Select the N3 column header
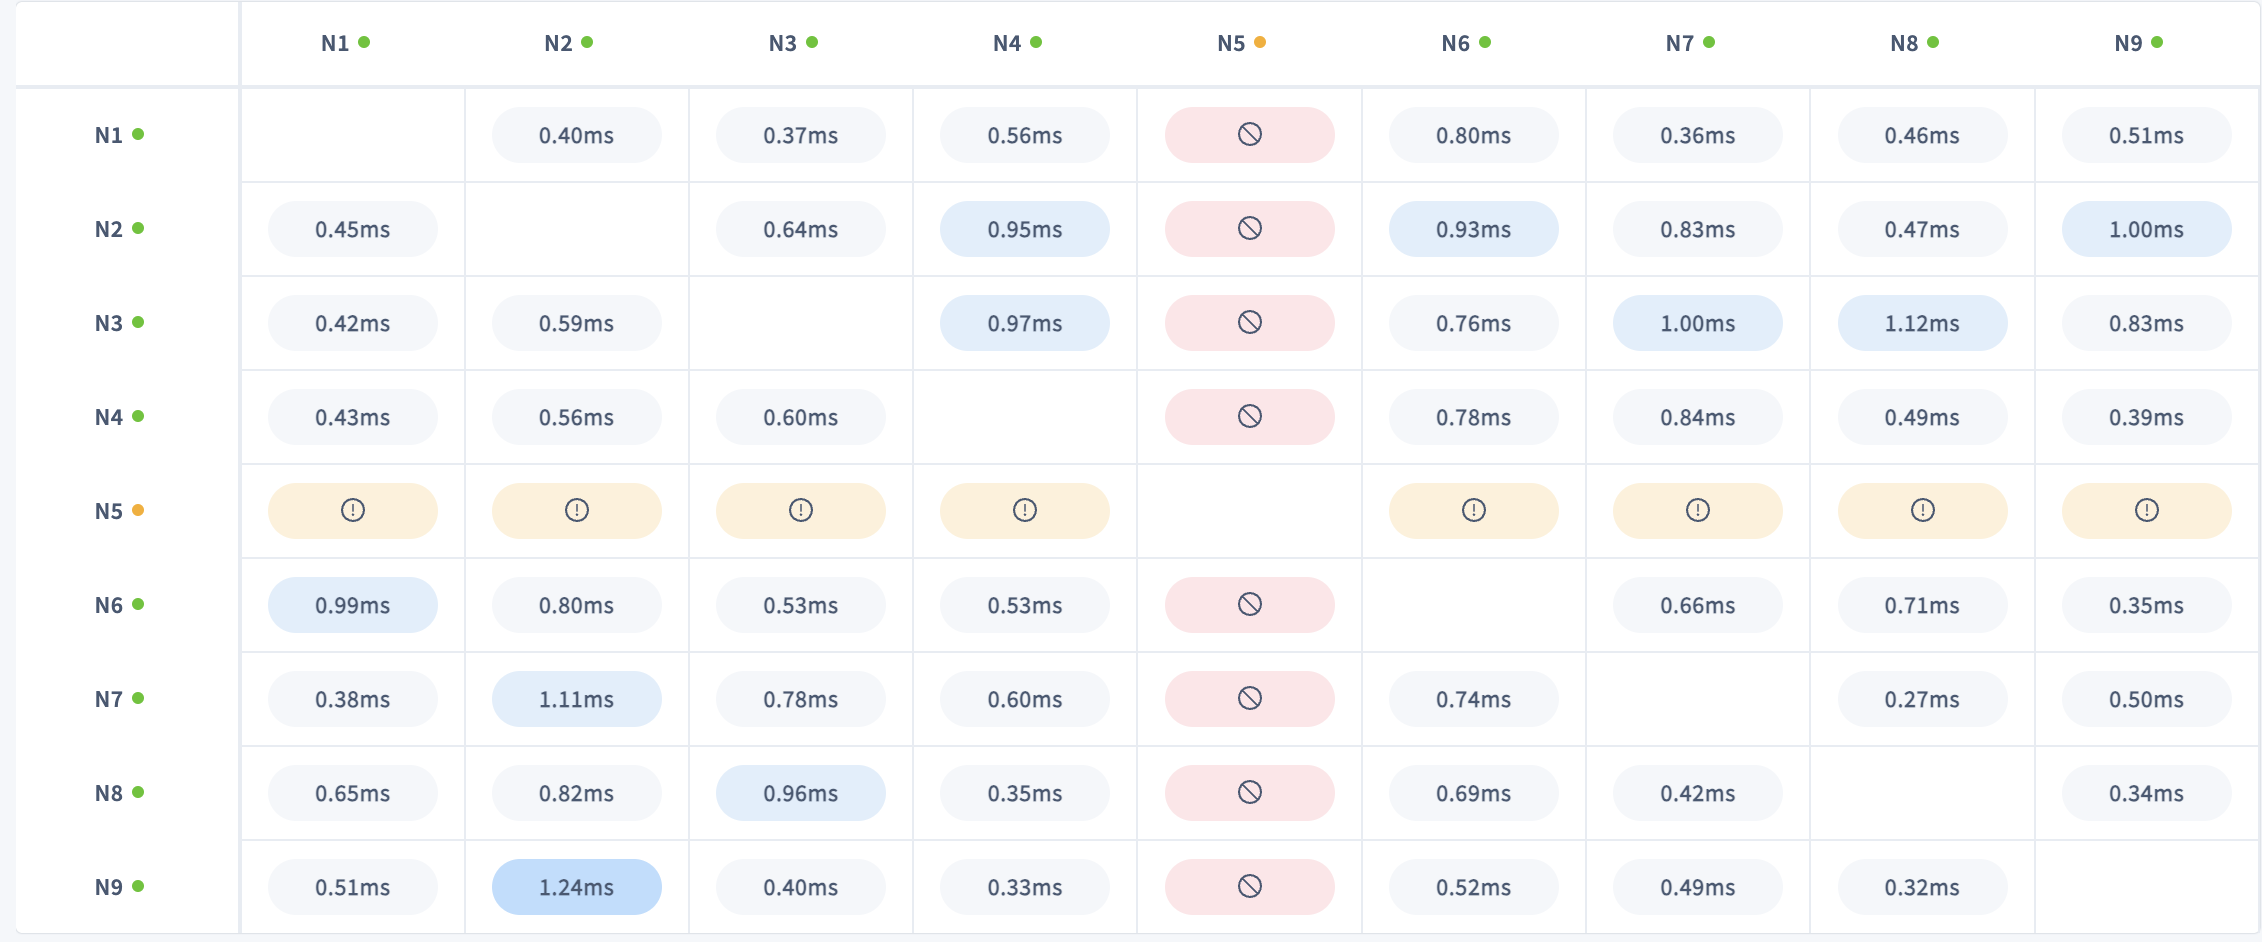The image size is (2262, 942). pyautogui.click(x=782, y=44)
